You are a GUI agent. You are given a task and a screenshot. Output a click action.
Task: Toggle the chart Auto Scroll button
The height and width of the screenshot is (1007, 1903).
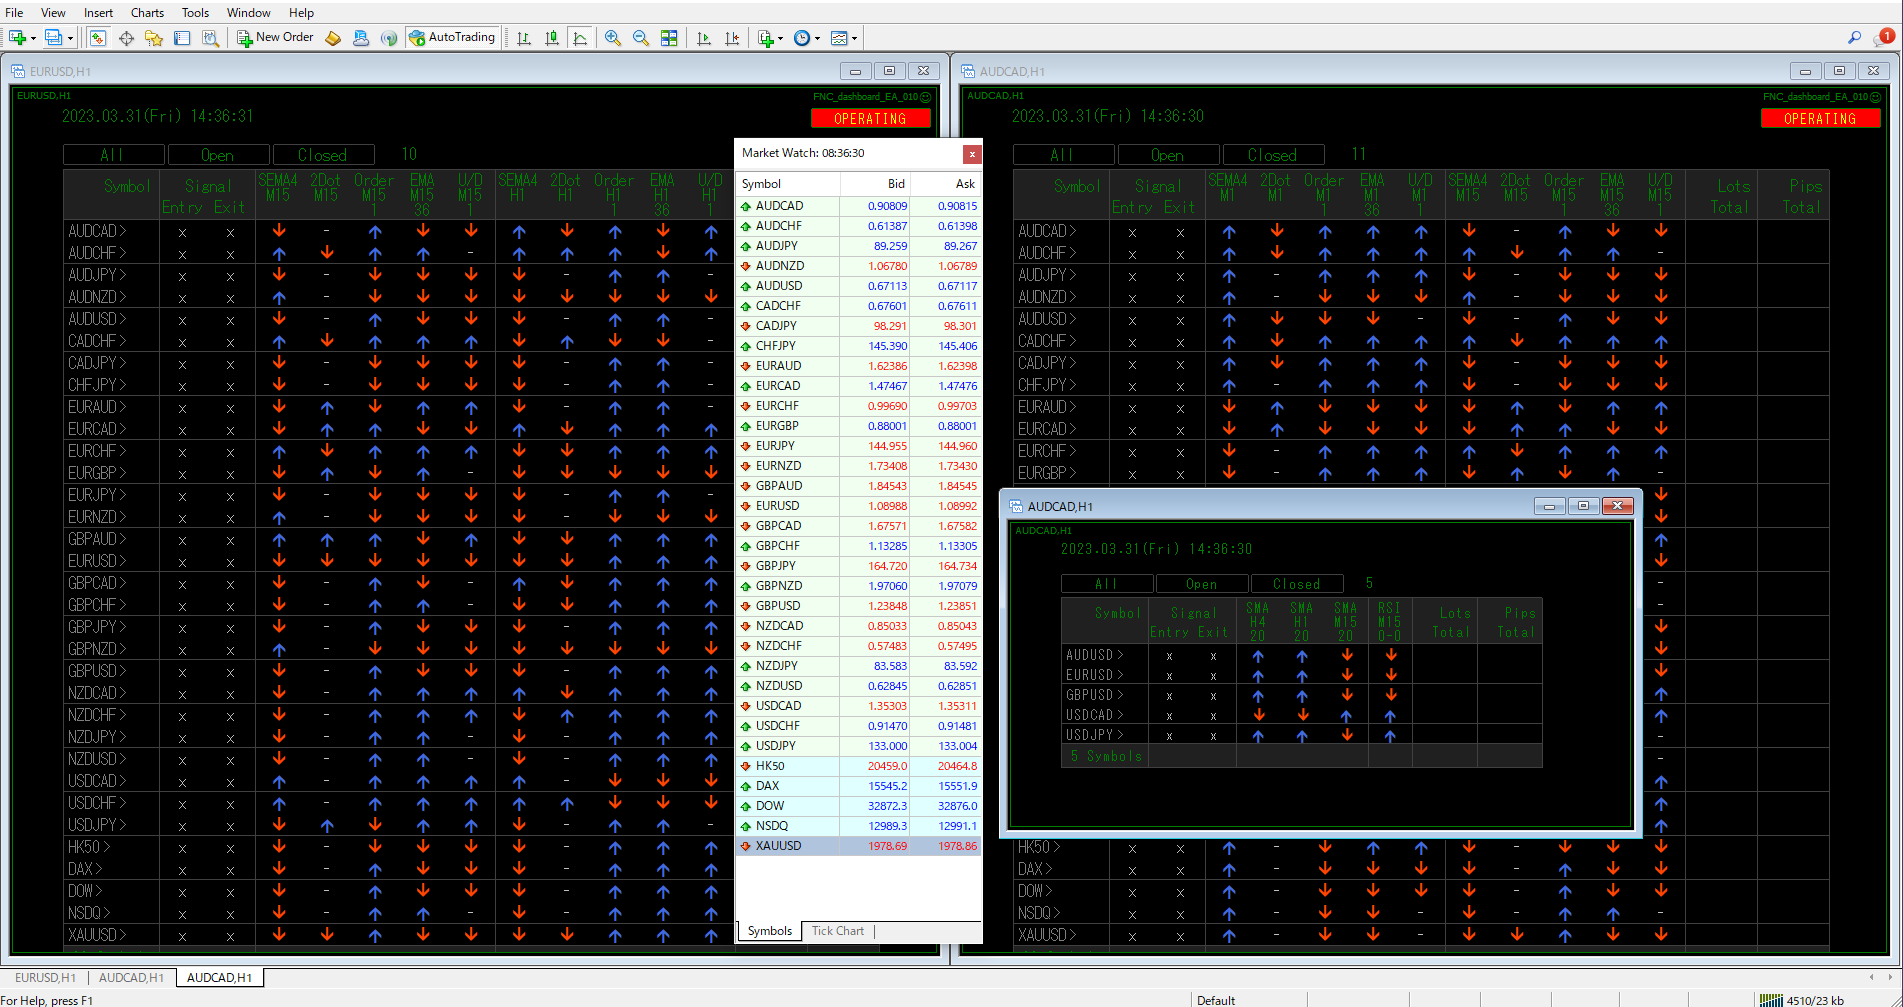[x=704, y=38]
